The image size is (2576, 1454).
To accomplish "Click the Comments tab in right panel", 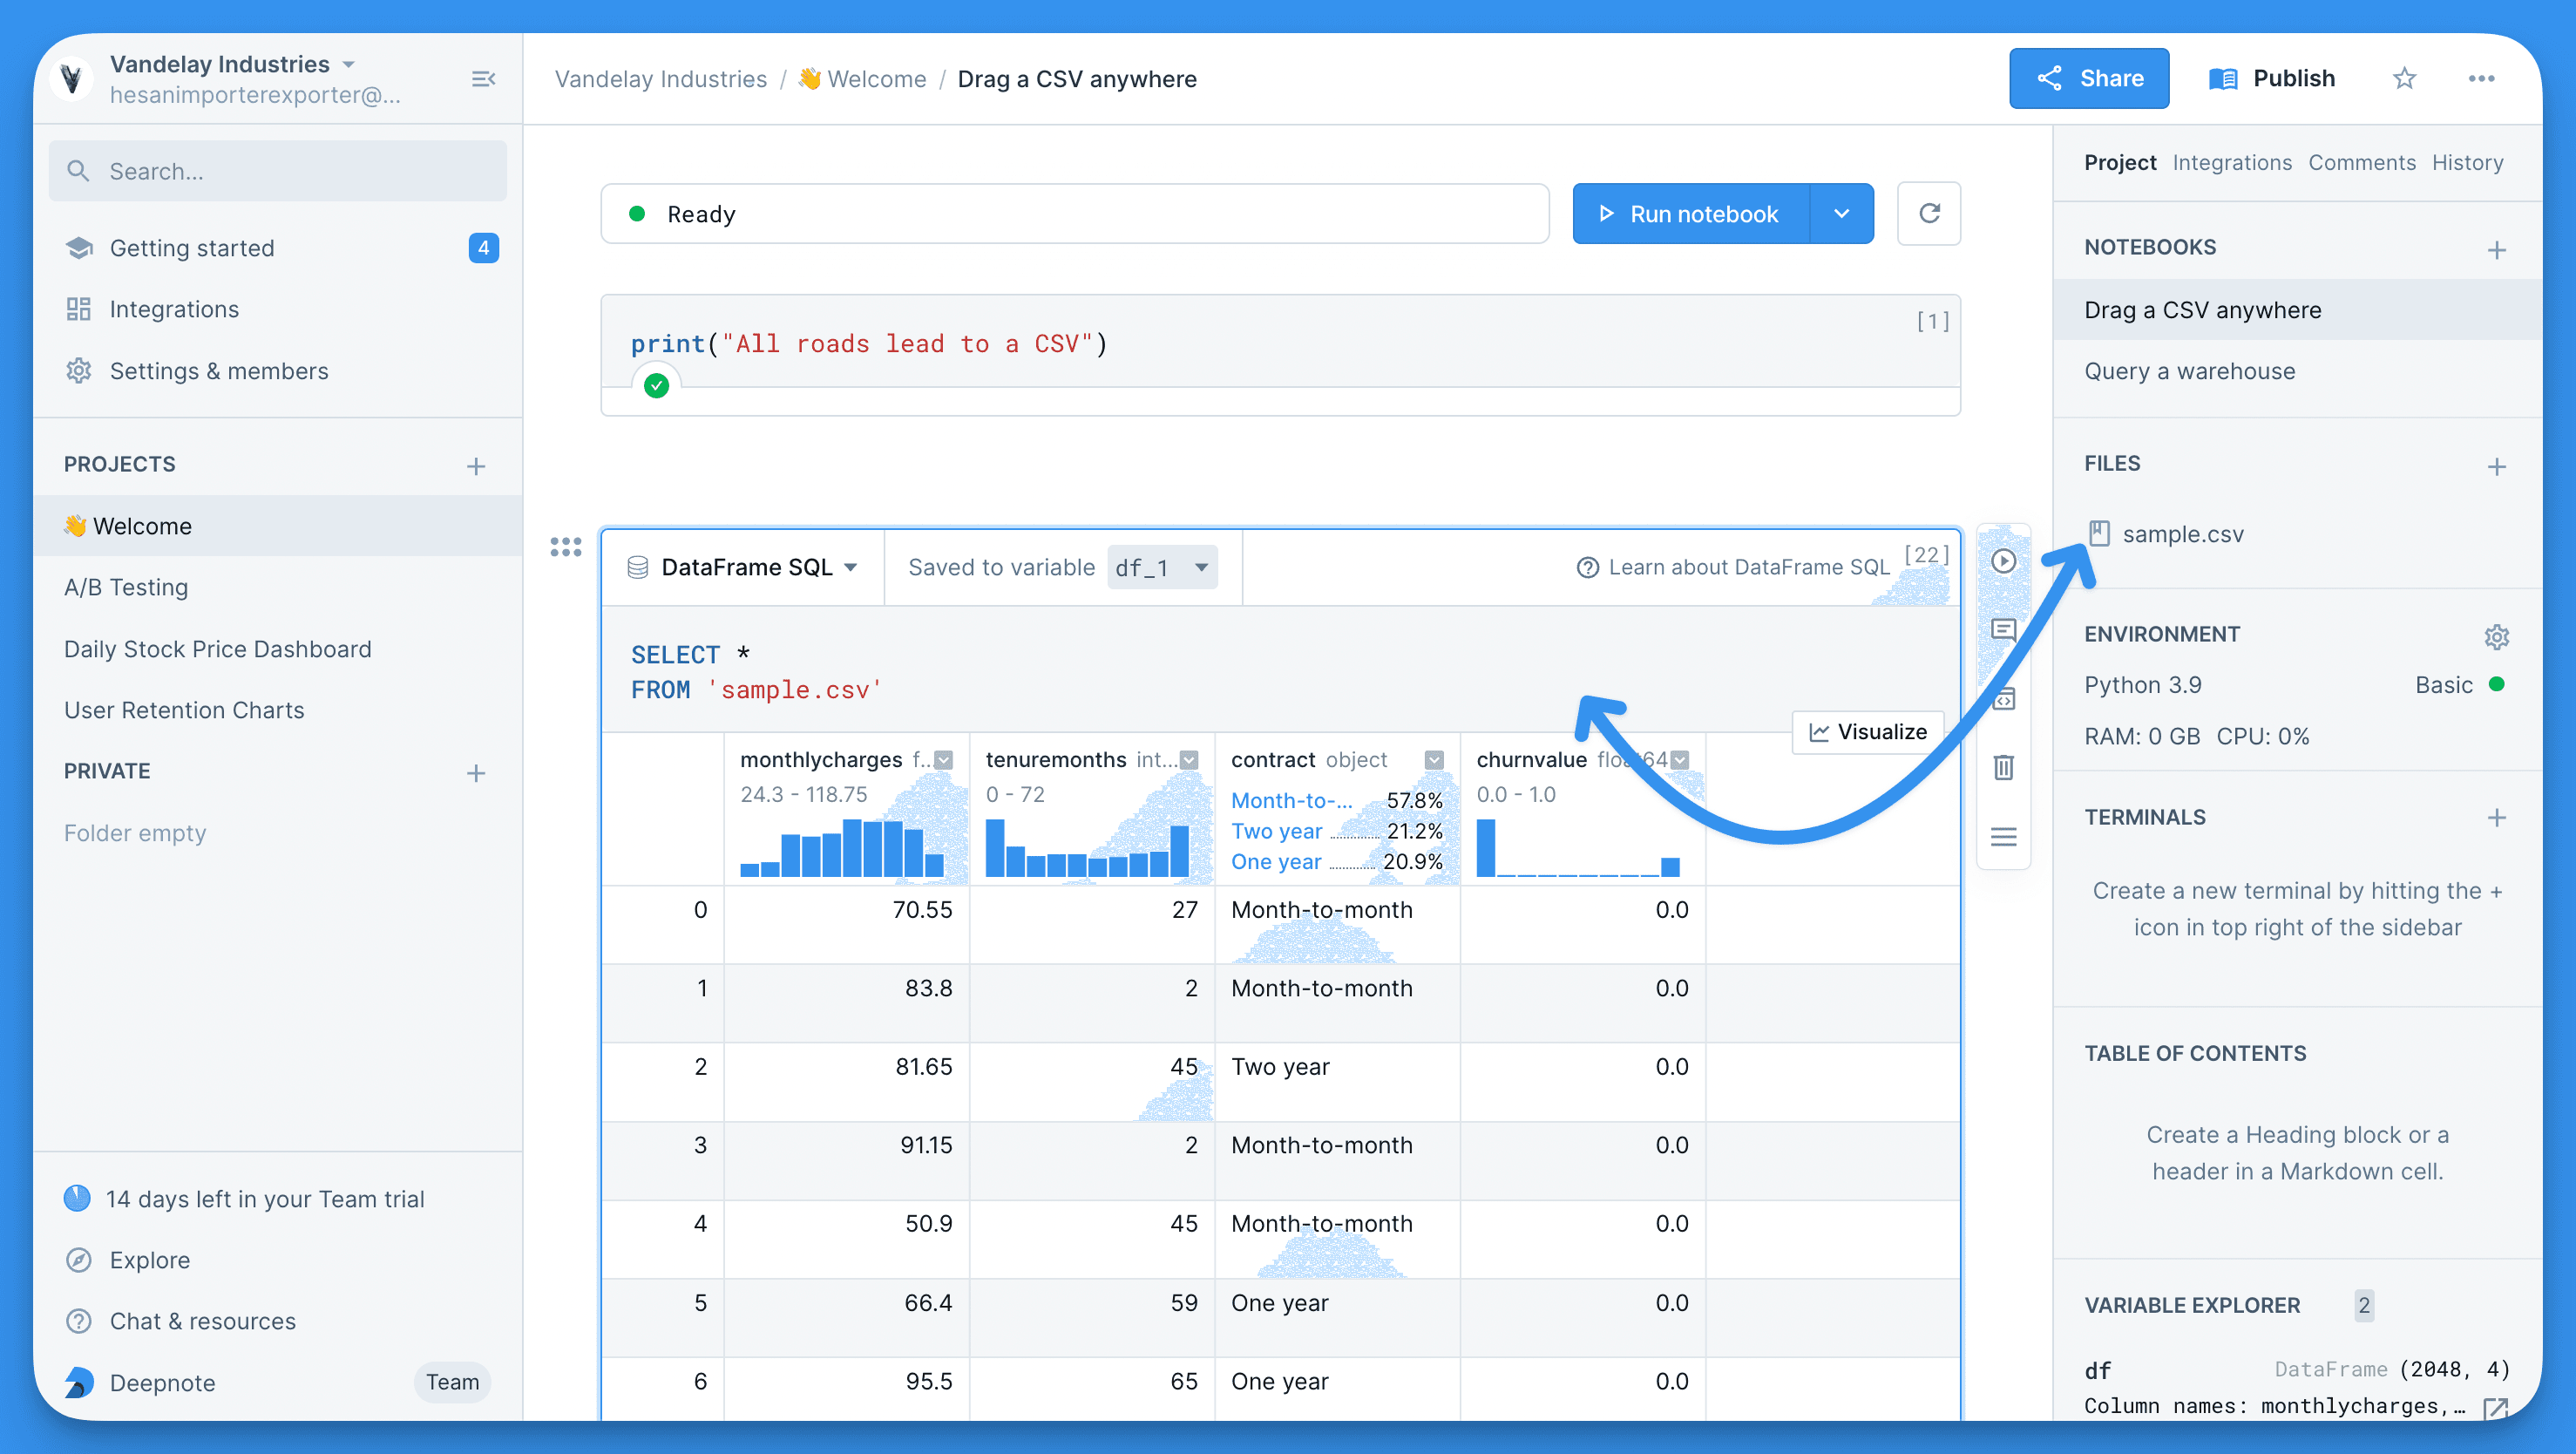I will [x=2362, y=163].
